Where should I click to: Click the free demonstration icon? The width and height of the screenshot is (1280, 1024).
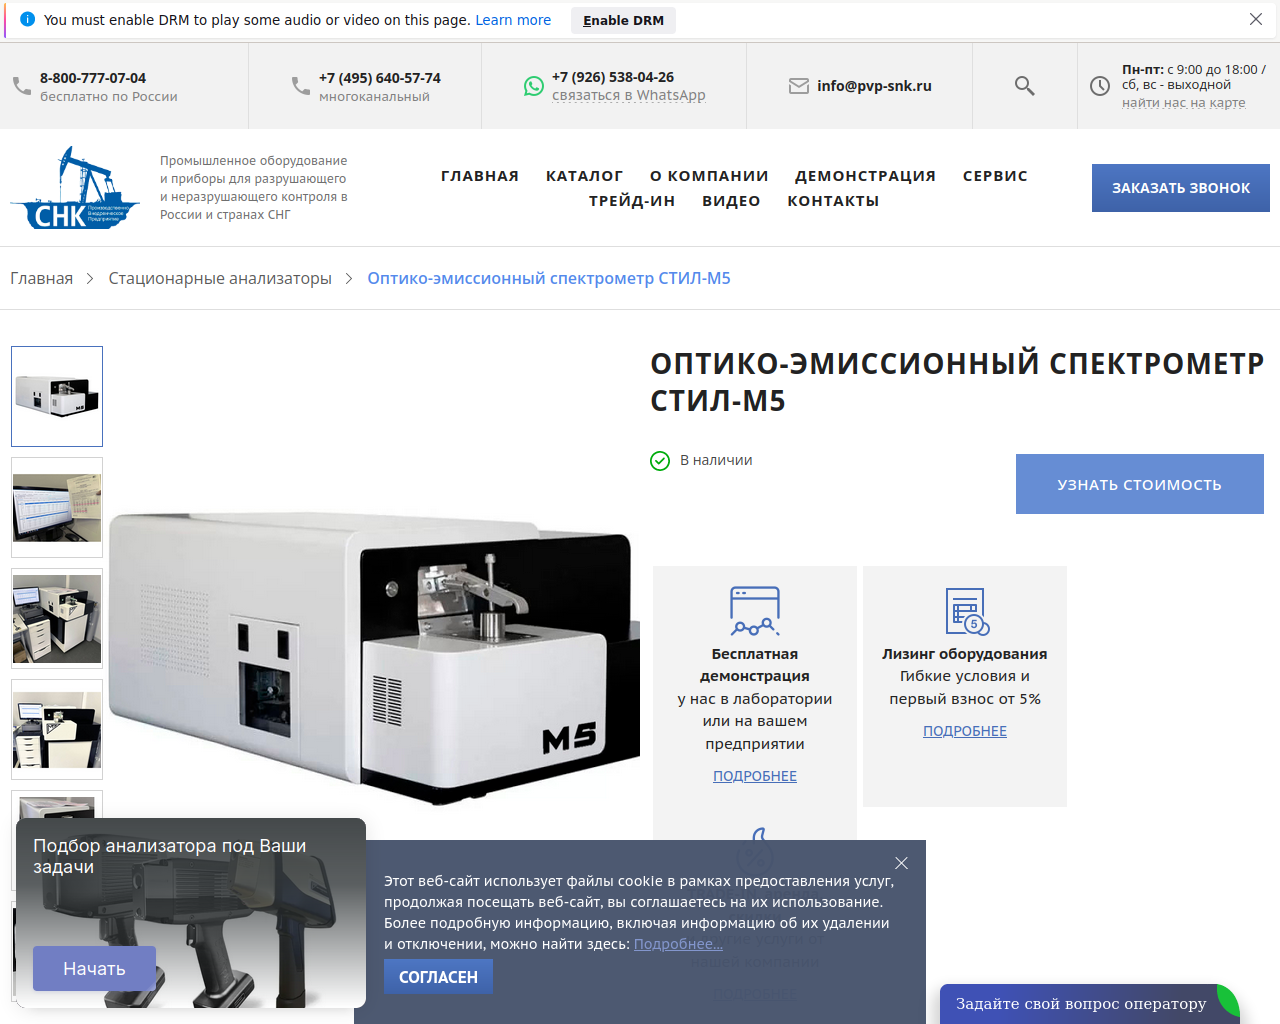tap(755, 611)
